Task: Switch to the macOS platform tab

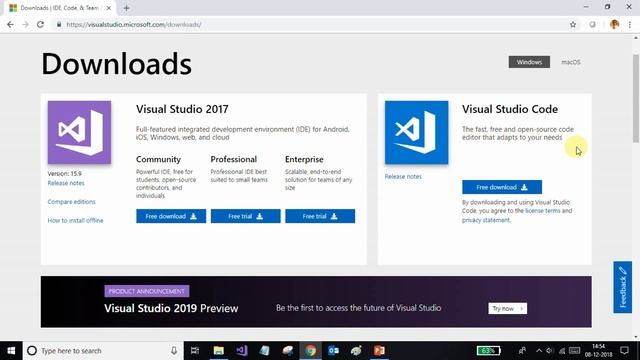Action: (x=571, y=62)
